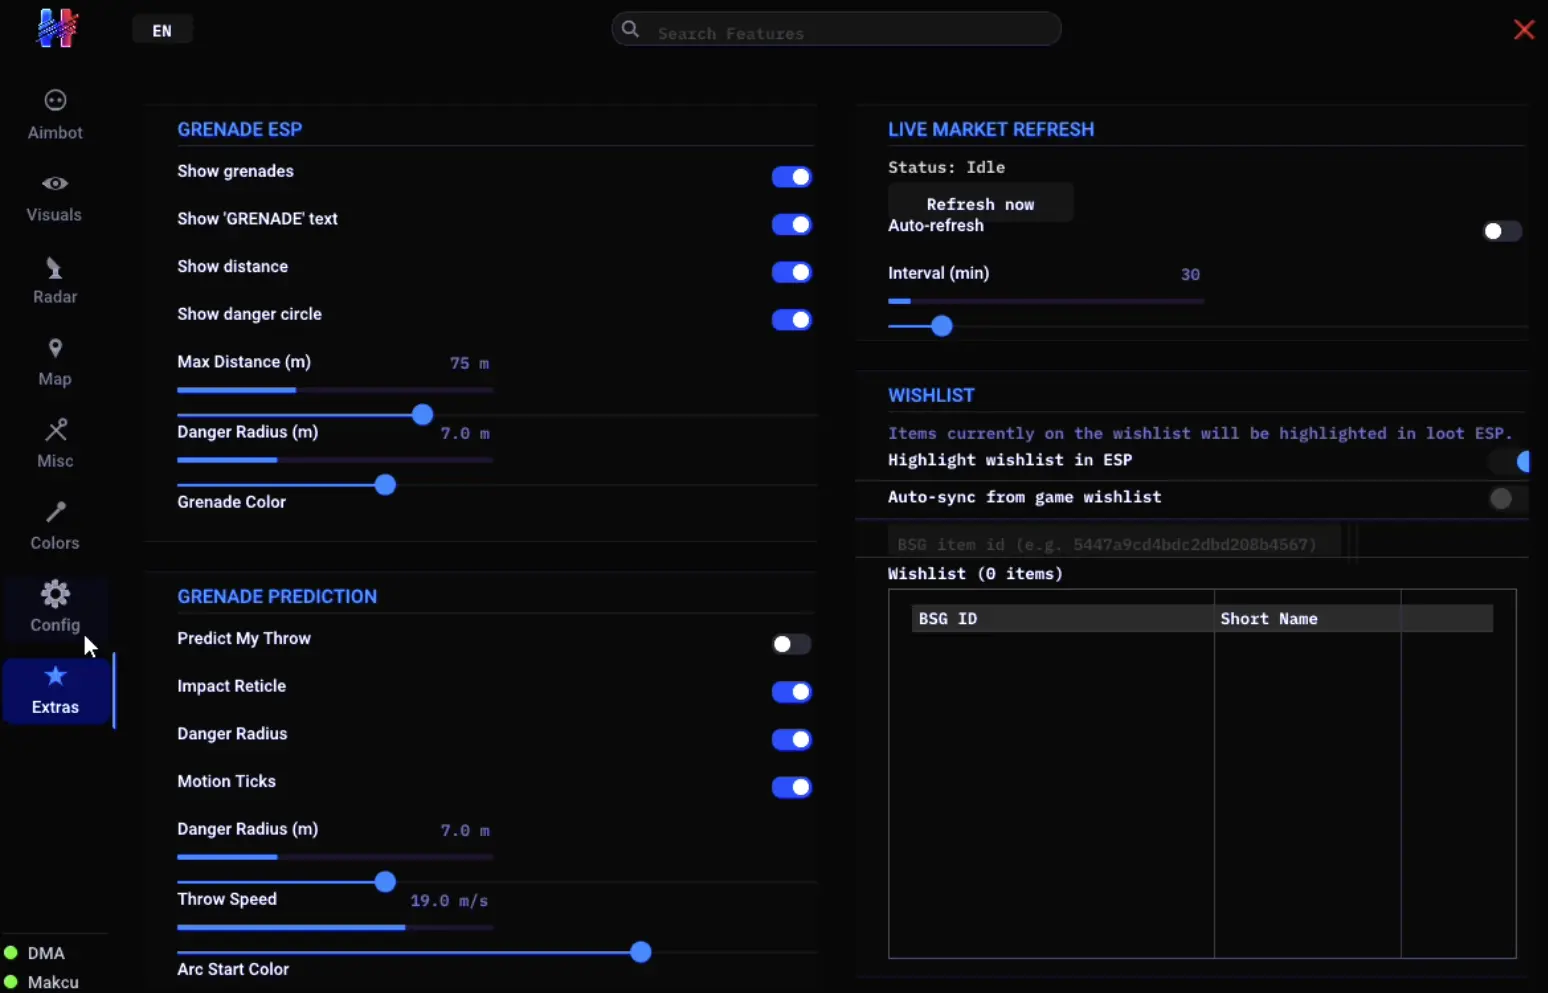
Task: Click the search magnifier icon
Action: [631, 29]
